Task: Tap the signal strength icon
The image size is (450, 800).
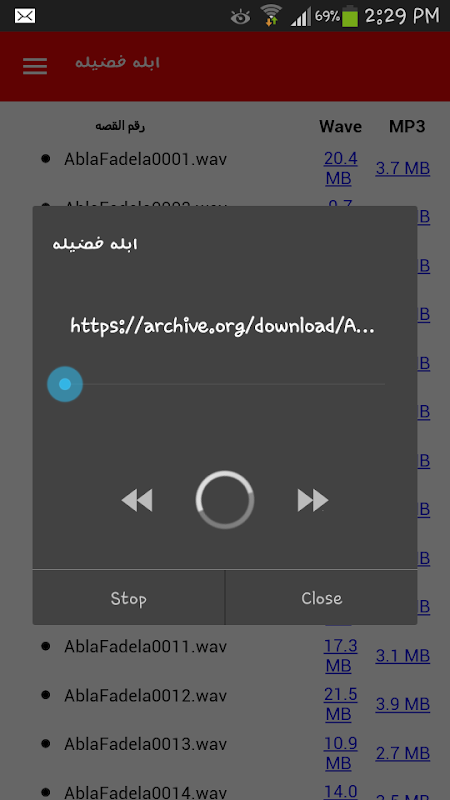Action: coord(301,17)
